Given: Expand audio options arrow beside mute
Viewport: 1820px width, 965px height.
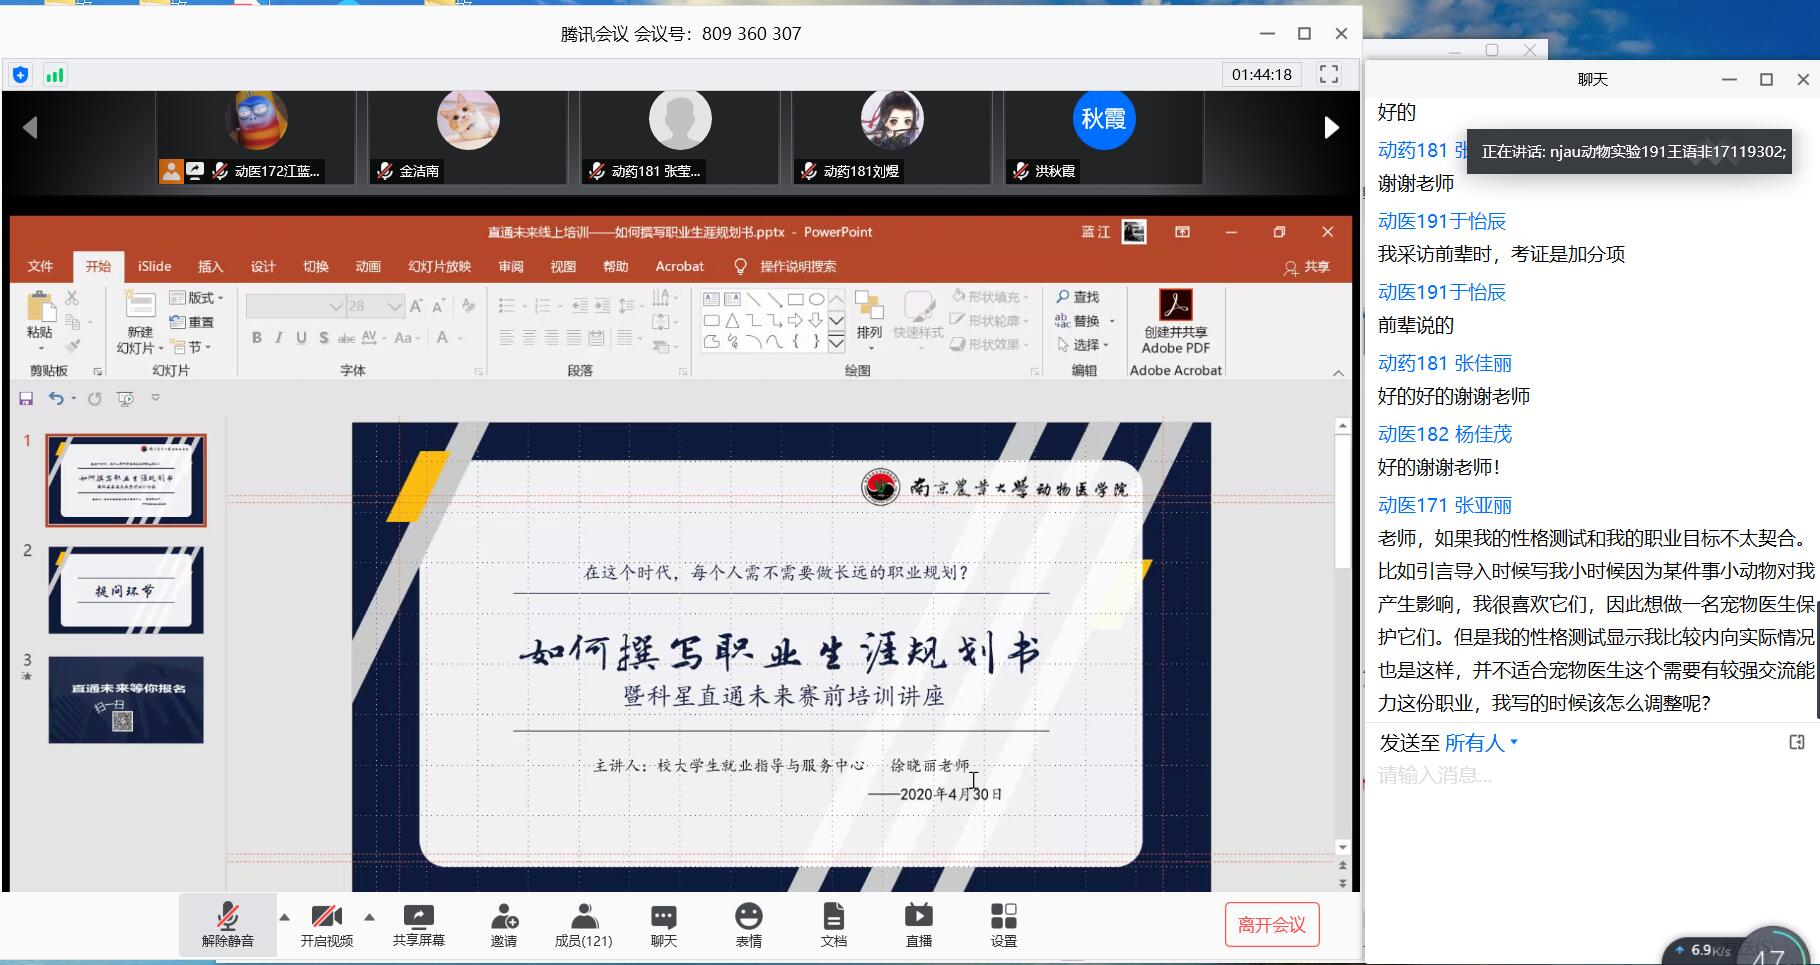Looking at the screenshot, I should point(285,917).
